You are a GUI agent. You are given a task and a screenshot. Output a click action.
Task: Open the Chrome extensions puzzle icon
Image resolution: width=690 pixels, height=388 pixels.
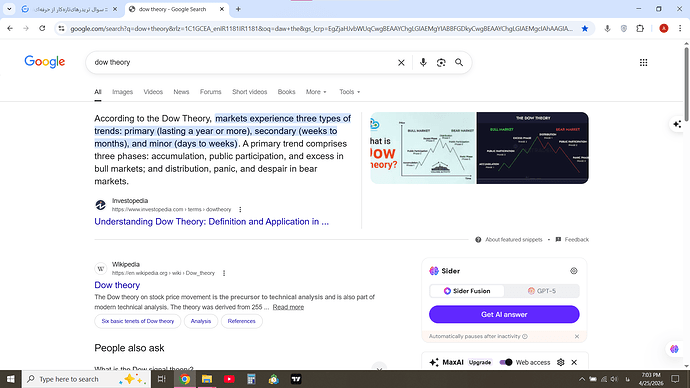640,29
